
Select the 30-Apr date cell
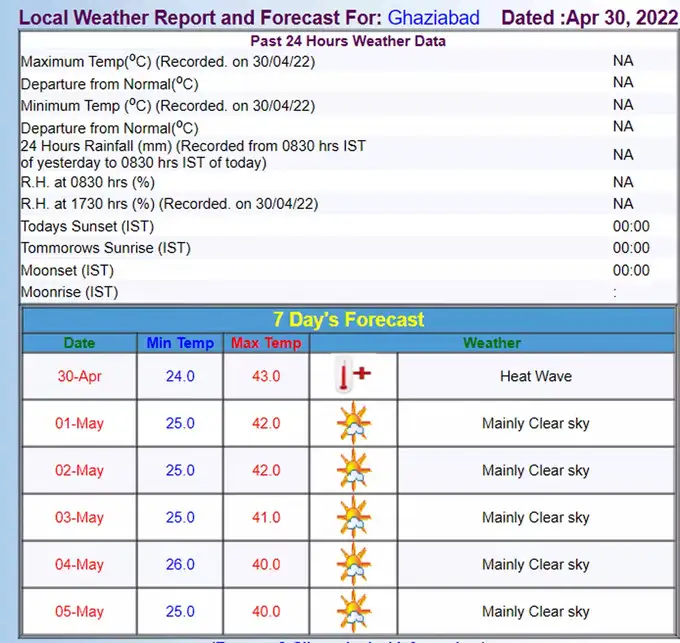79,376
